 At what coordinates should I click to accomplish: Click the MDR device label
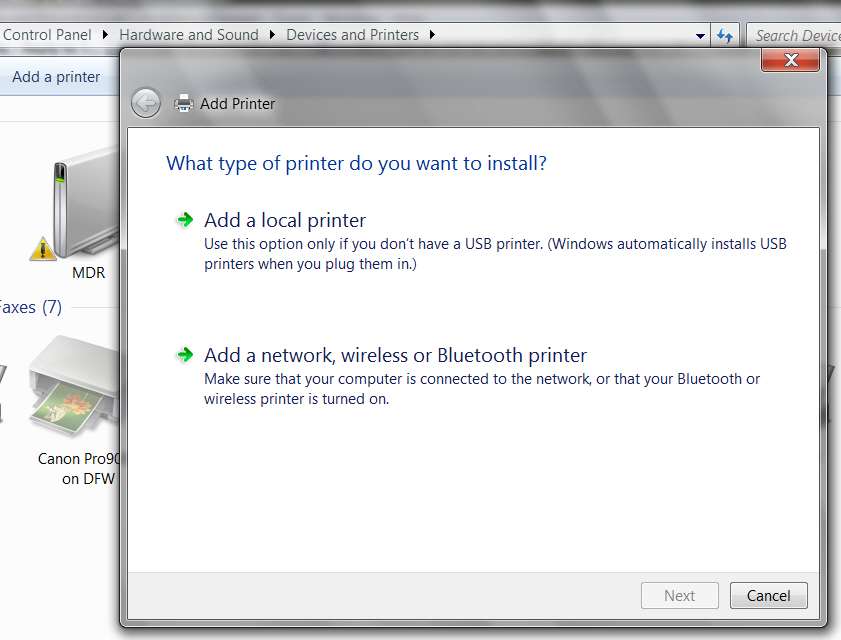pos(88,273)
